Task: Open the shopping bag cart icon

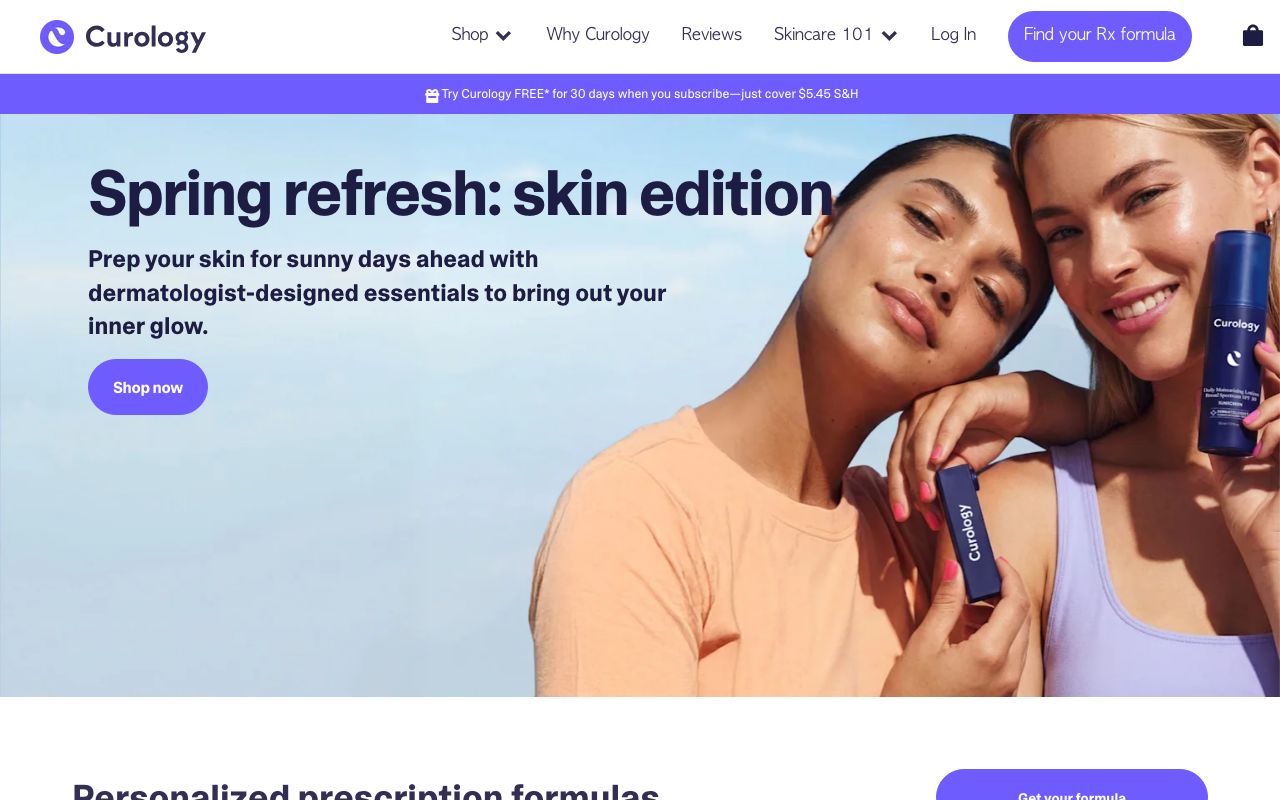Action: pyautogui.click(x=1252, y=35)
